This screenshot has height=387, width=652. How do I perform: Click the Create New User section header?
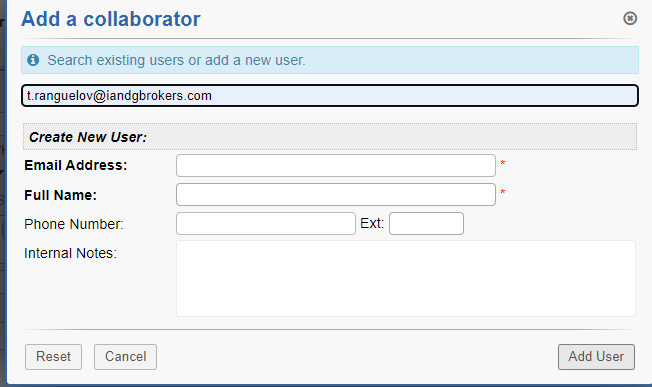(x=330, y=137)
